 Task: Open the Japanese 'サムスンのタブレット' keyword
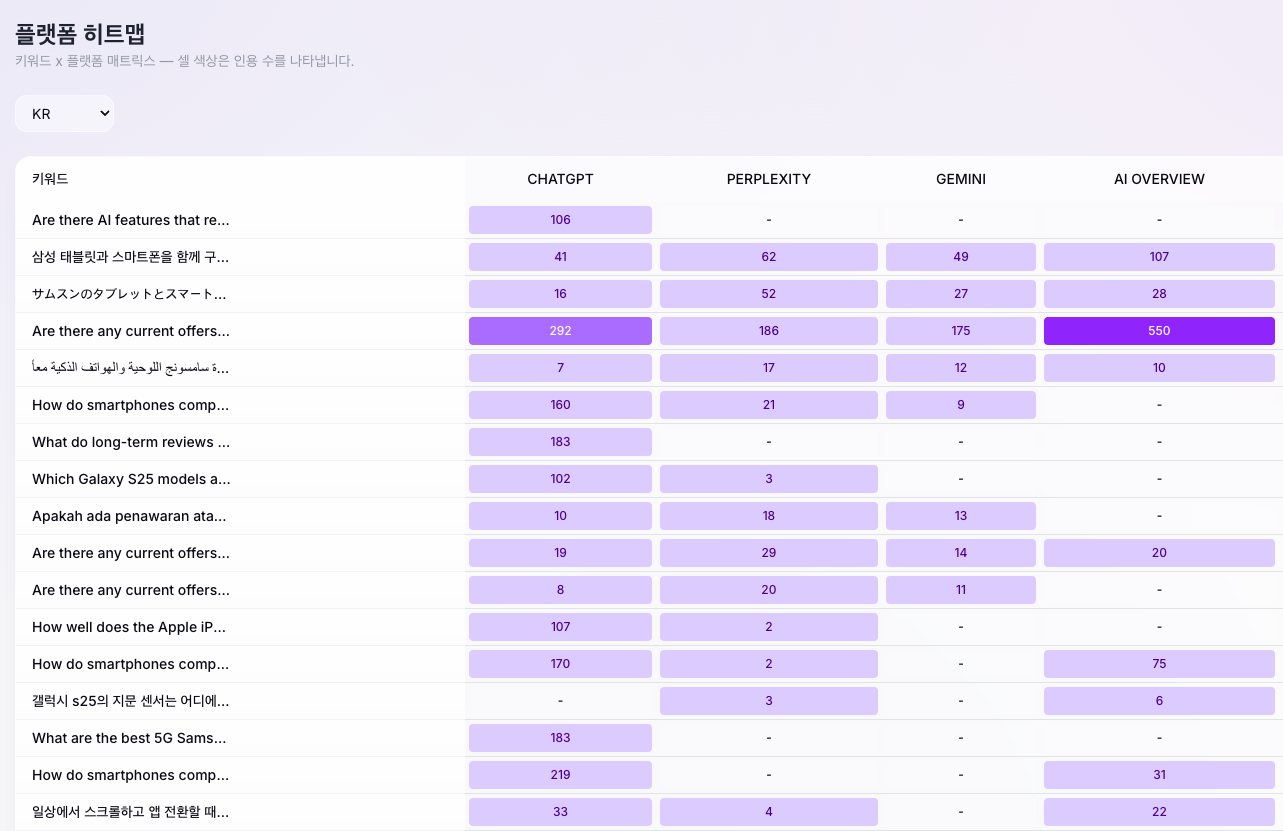(129, 294)
